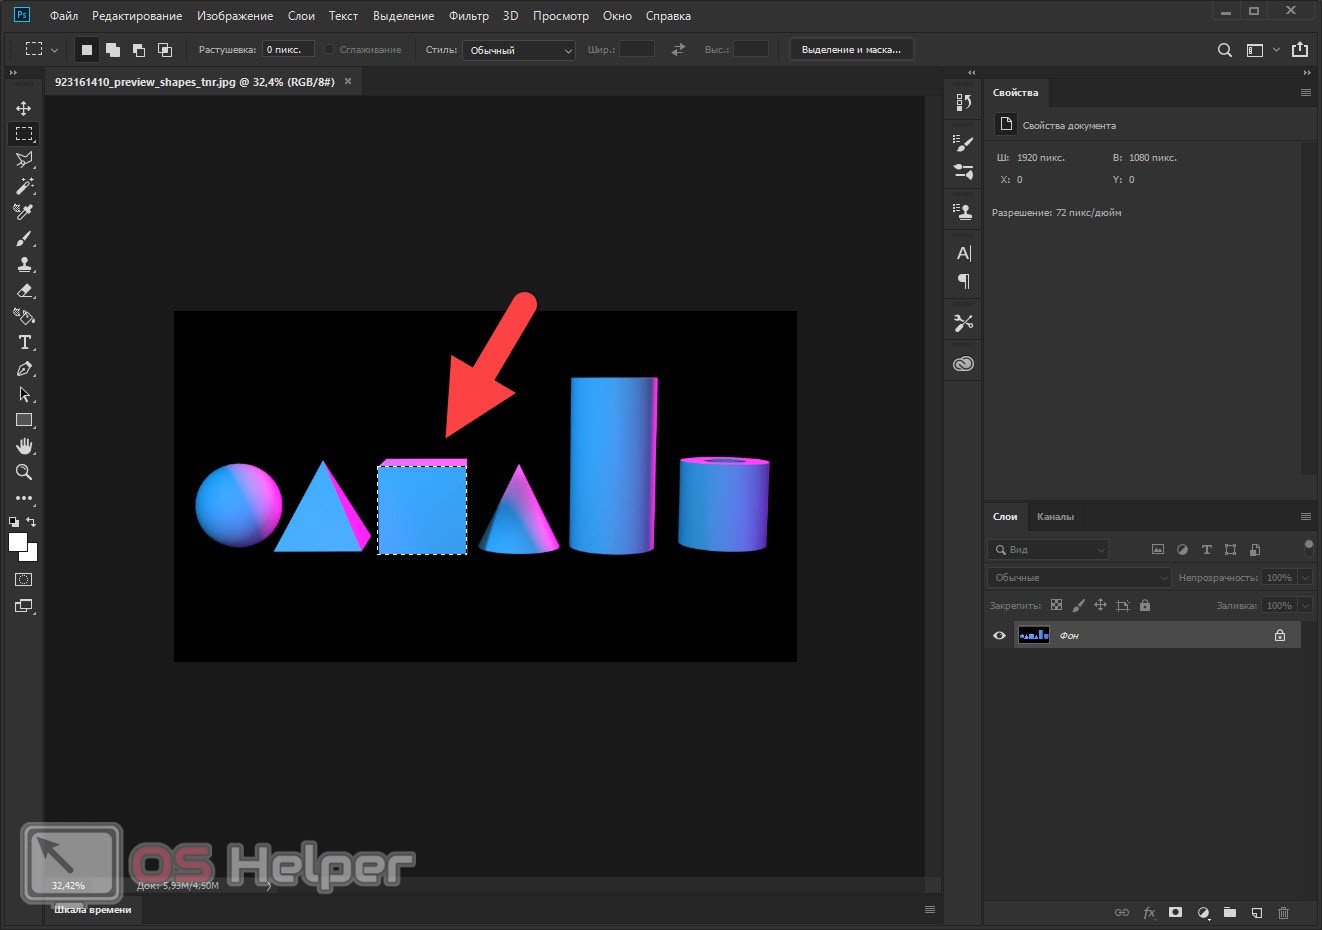Close the 923161410_preview_shapes_tnr.jpg document tab
The height and width of the screenshot is (930, 1322).
point(348,81)
